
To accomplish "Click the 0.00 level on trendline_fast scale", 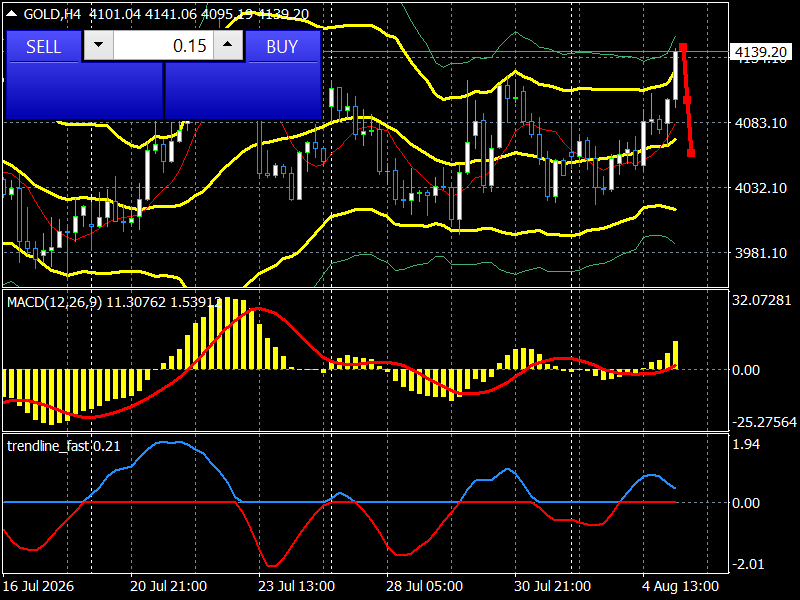I will (x=746, y=503).
